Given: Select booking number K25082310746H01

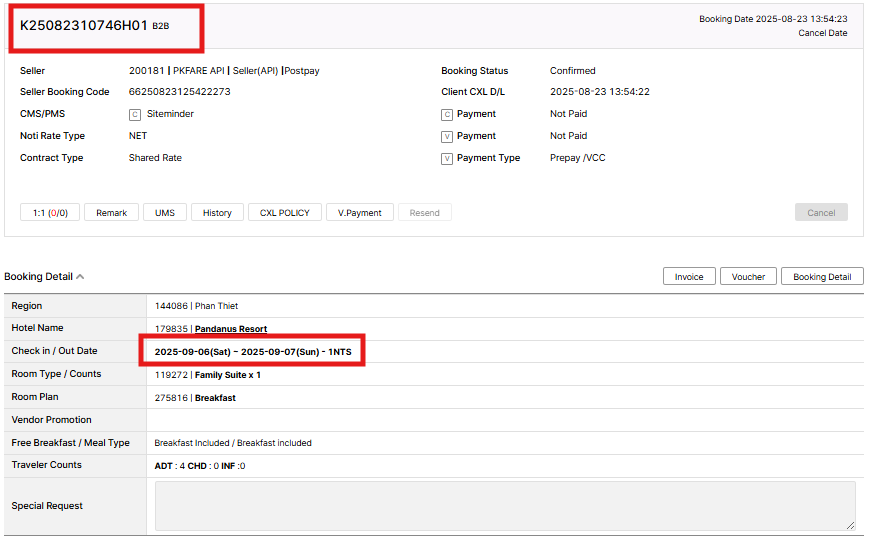Looking at the screenshot, I should click(84, 26).
